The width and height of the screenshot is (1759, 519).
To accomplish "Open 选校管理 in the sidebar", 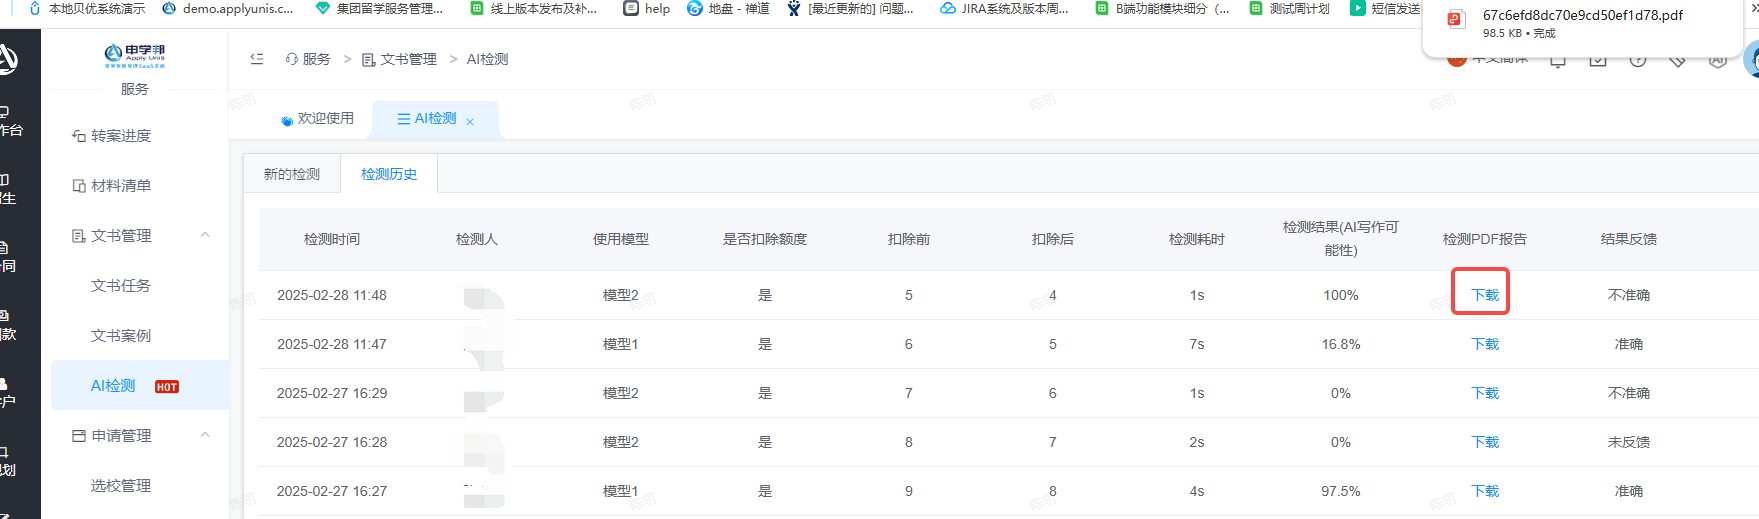I will [121, 486].
